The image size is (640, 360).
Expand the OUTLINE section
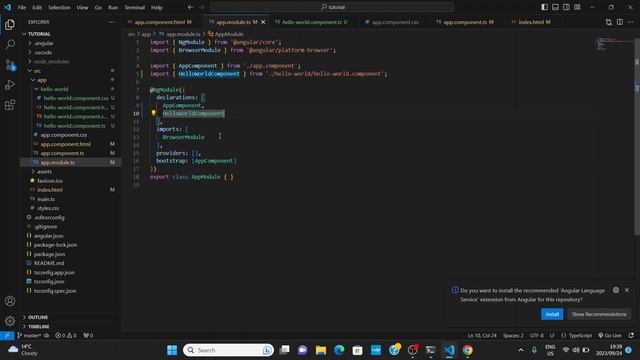tap(38, 317)
